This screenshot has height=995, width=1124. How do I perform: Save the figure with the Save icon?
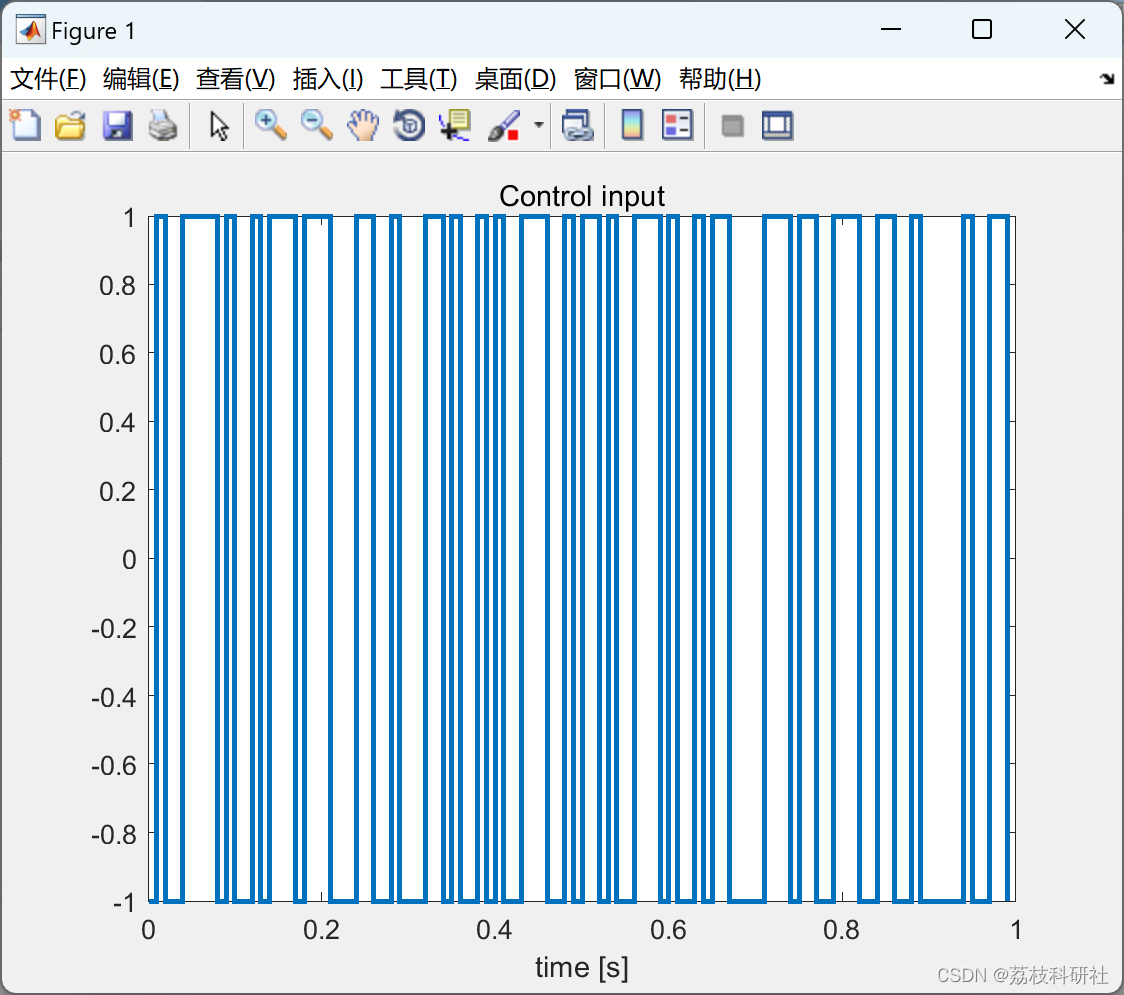pos(117,125)
